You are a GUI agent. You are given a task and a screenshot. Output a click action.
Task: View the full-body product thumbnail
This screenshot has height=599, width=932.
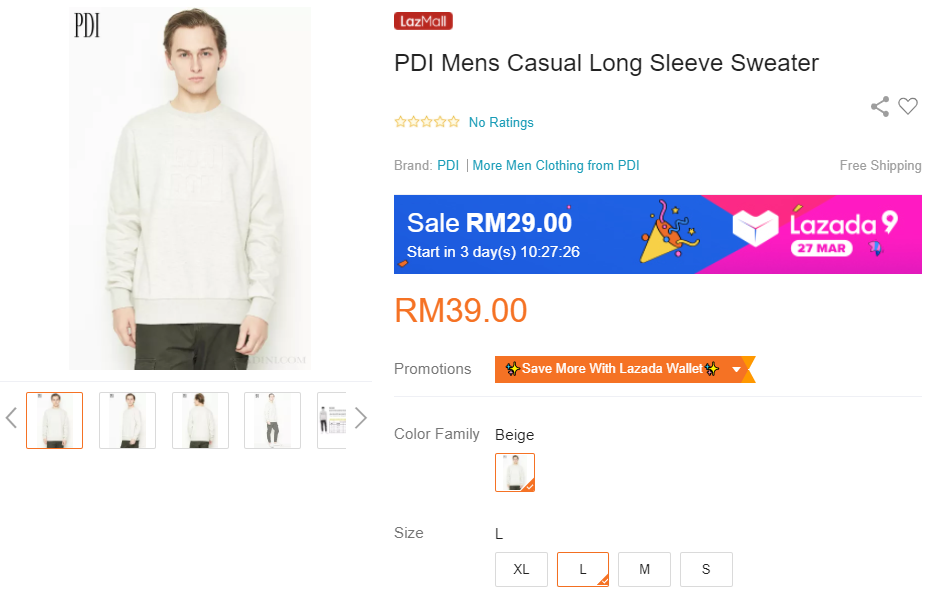click(272, 420)
